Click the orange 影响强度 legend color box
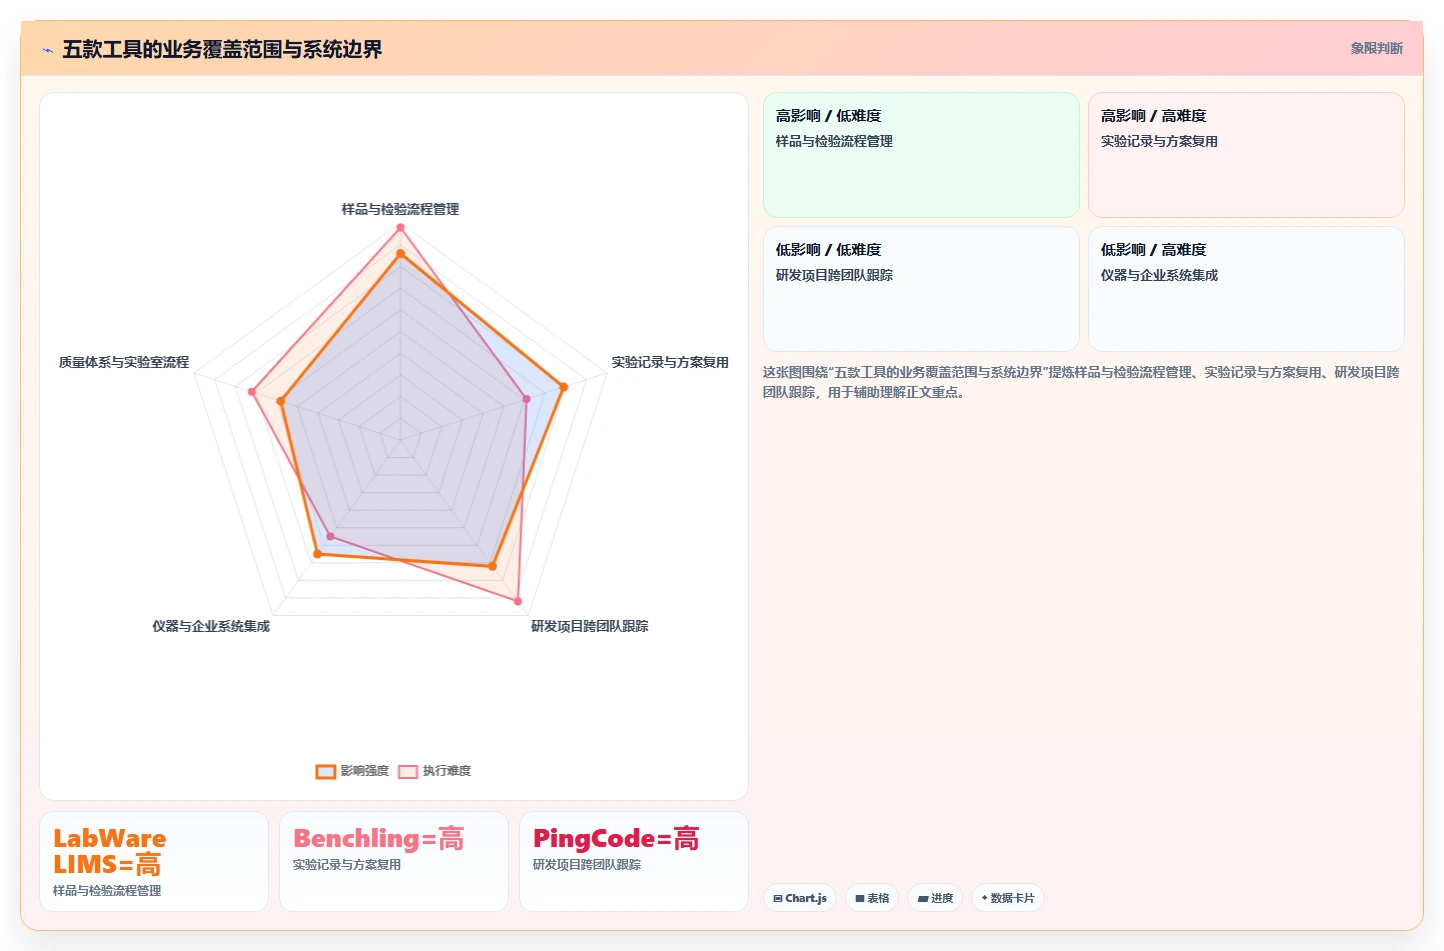This screenshot has height=951, width=1444. (325, 771)
